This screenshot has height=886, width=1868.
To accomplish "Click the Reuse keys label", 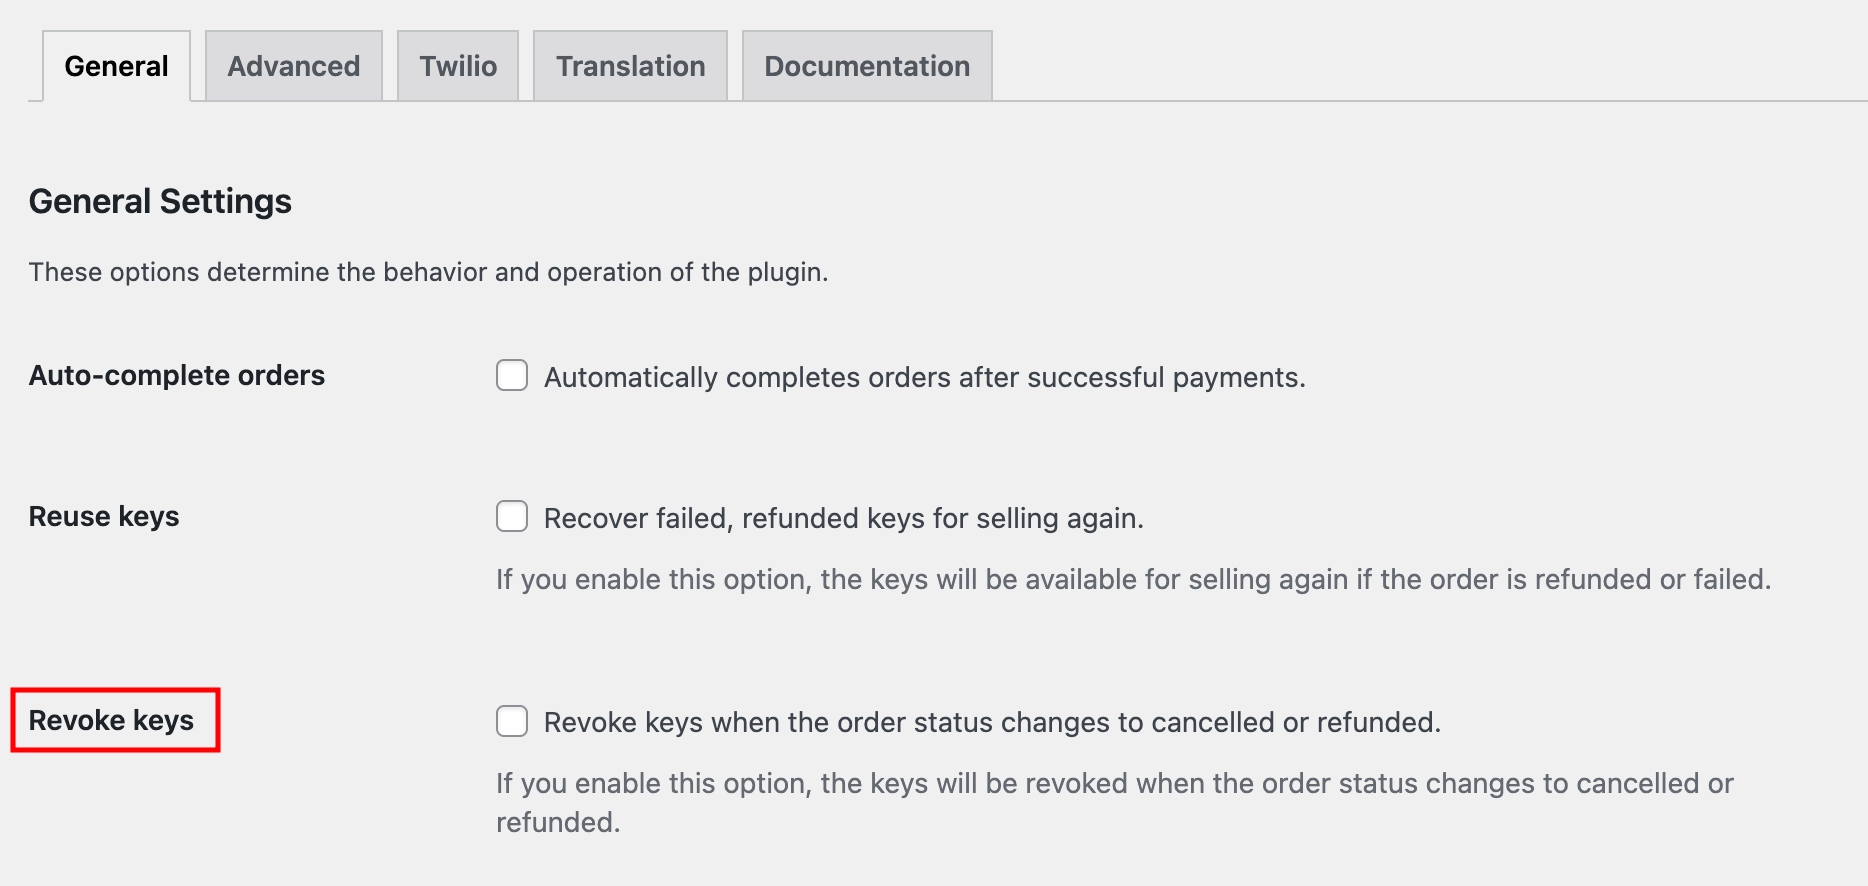I will click(103, 516).
